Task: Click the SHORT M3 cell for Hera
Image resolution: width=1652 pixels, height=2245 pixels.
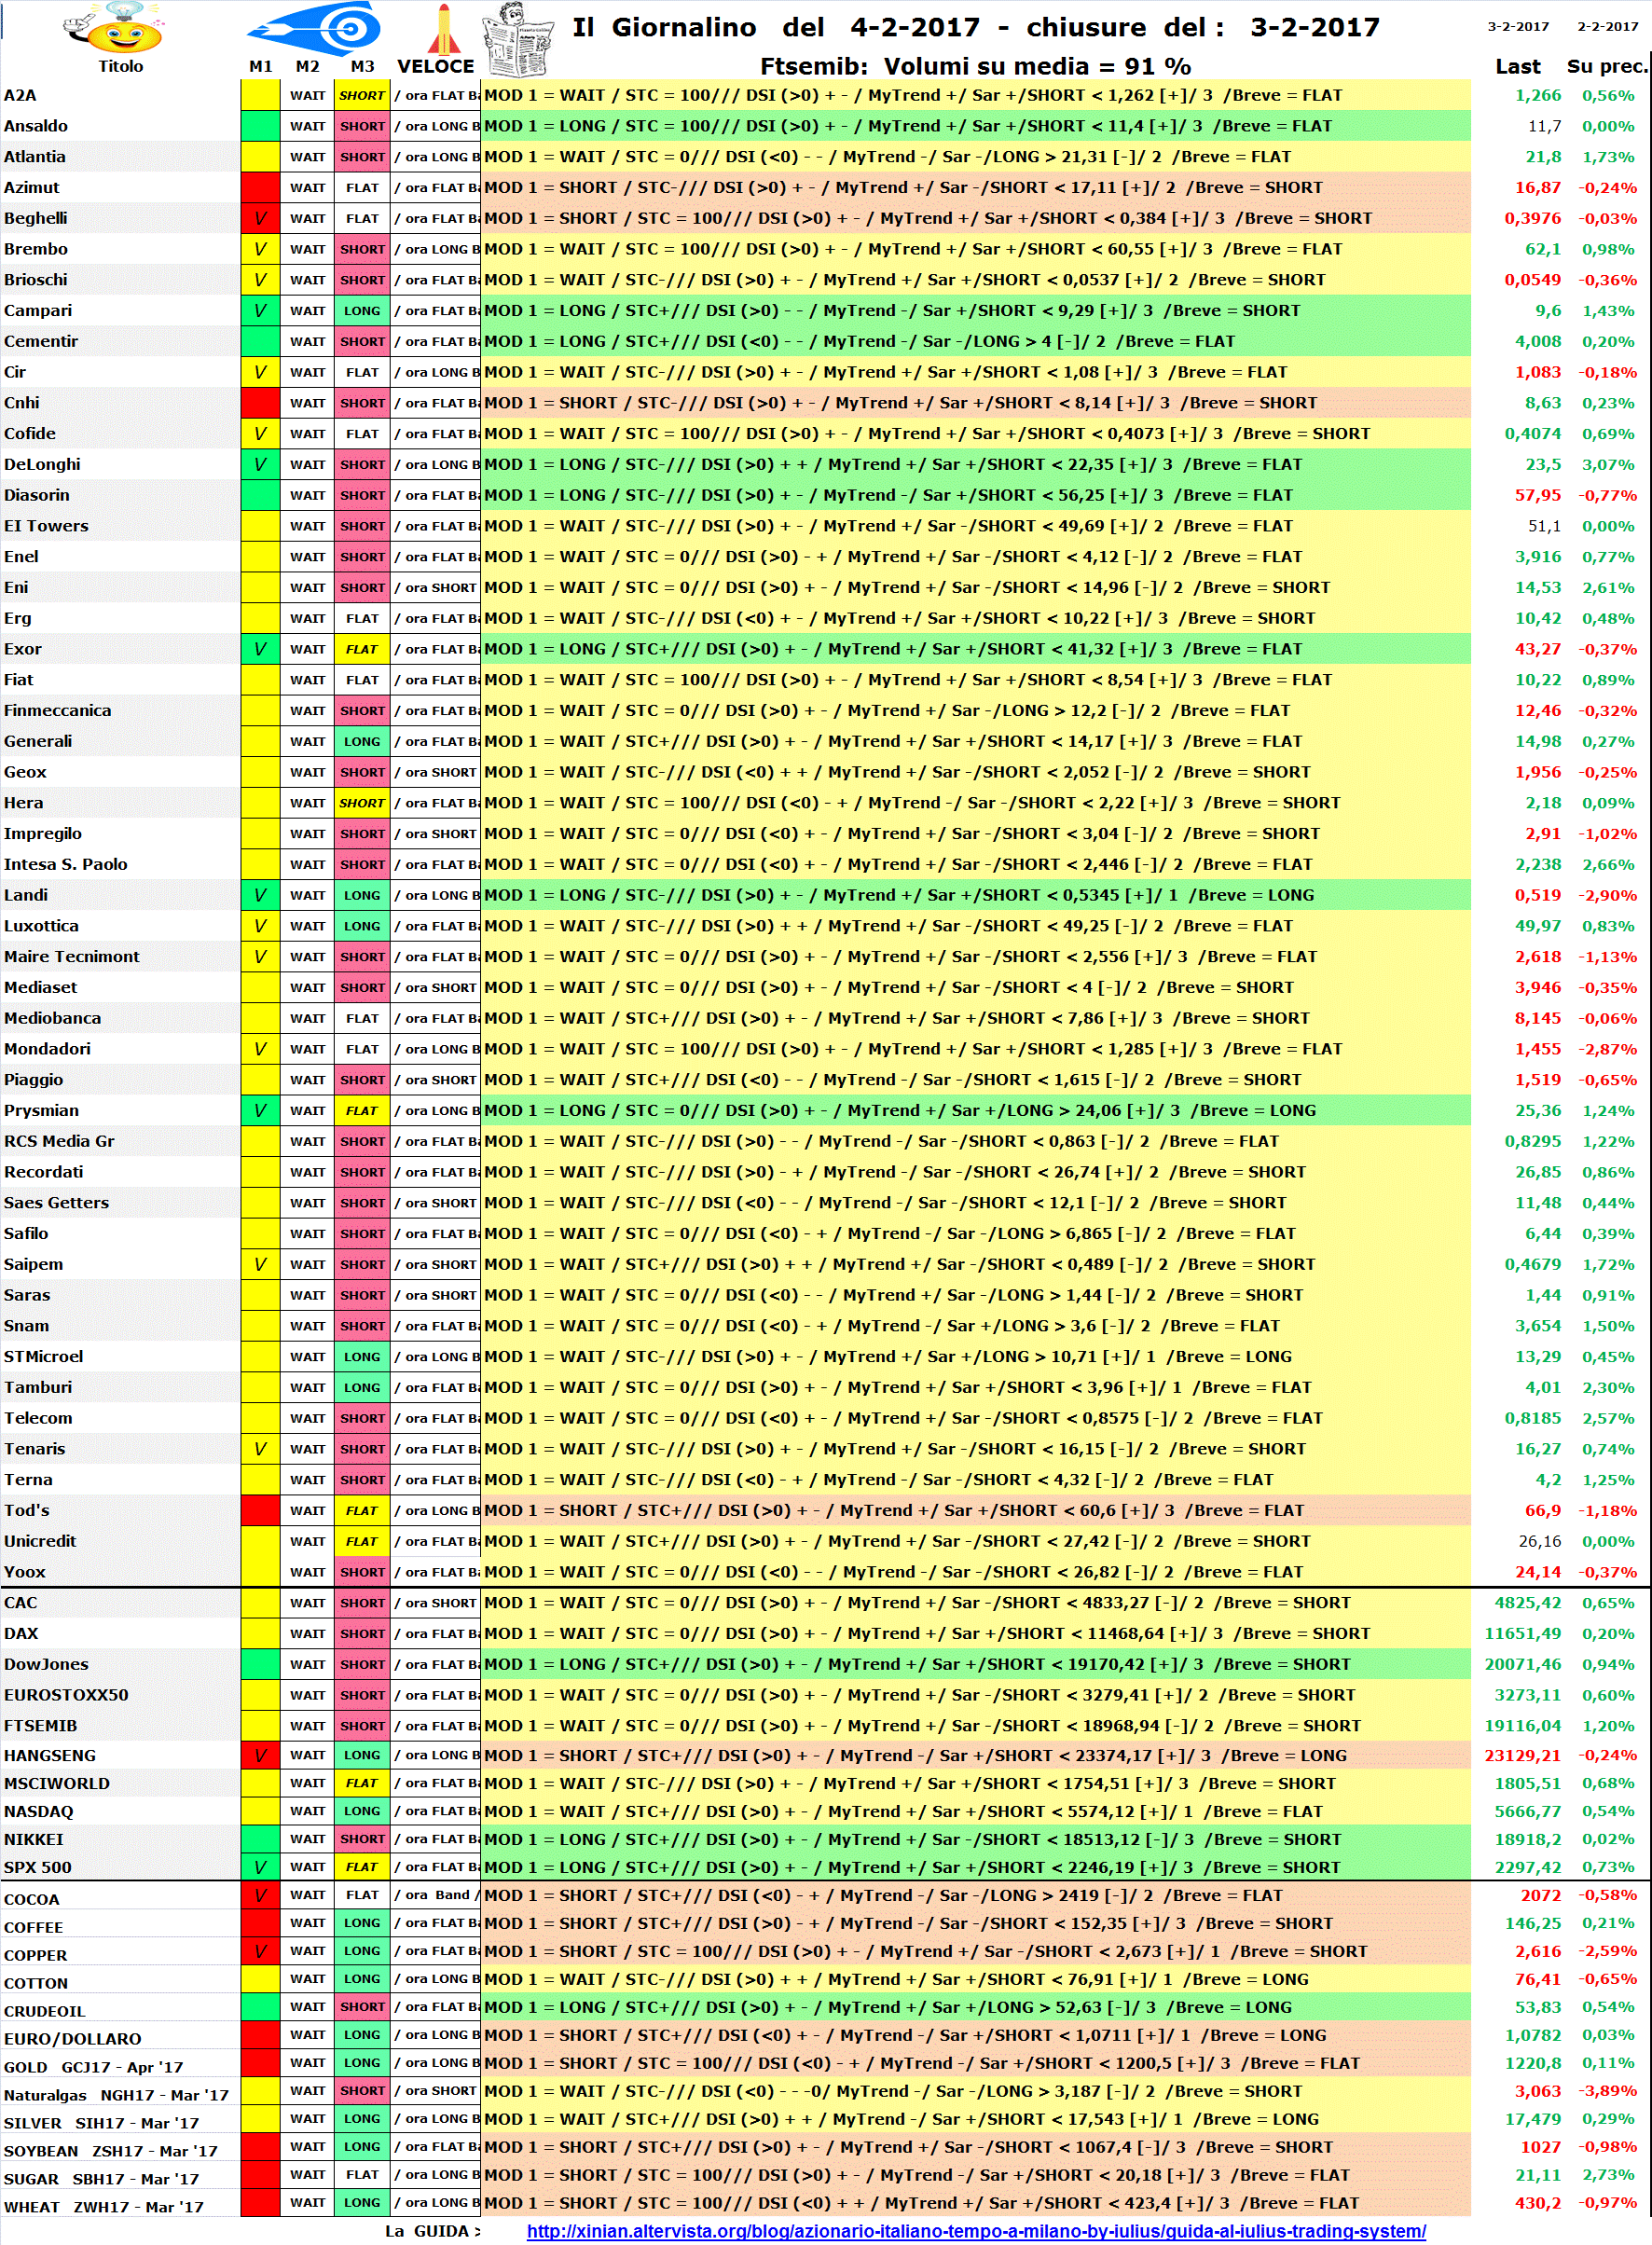Action: click(362, 802)
